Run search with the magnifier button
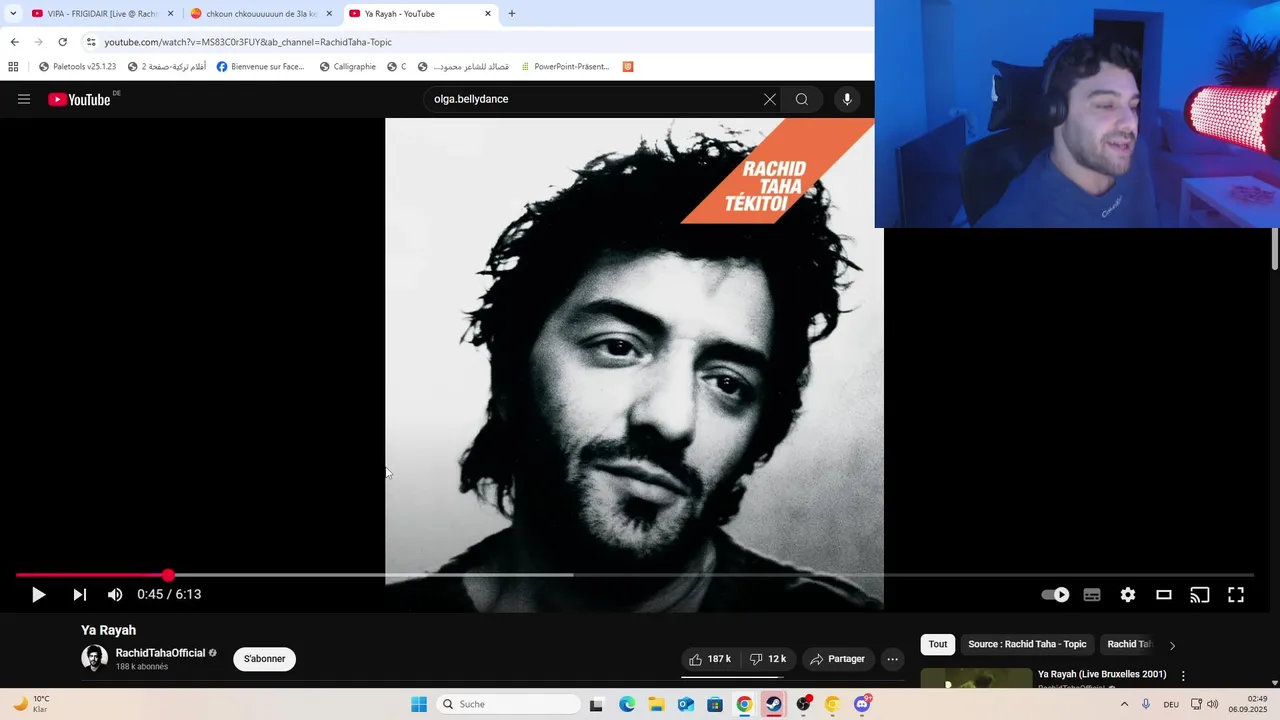This screenshot has width=1280, height=720. (x=801, y=99)
